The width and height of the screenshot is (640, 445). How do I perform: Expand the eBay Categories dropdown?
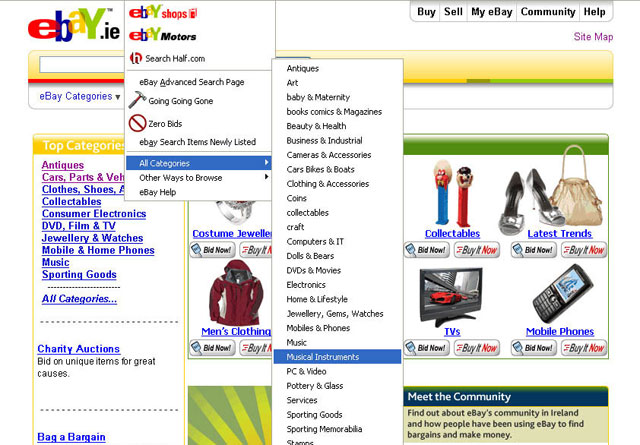tap(80, 96)
